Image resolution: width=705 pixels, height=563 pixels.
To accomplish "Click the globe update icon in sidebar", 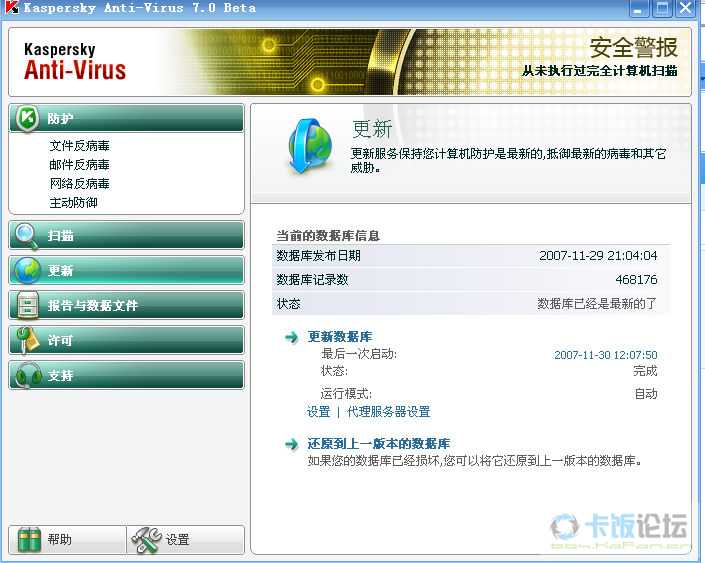I will pyautogui.click(x=27, y=270).
